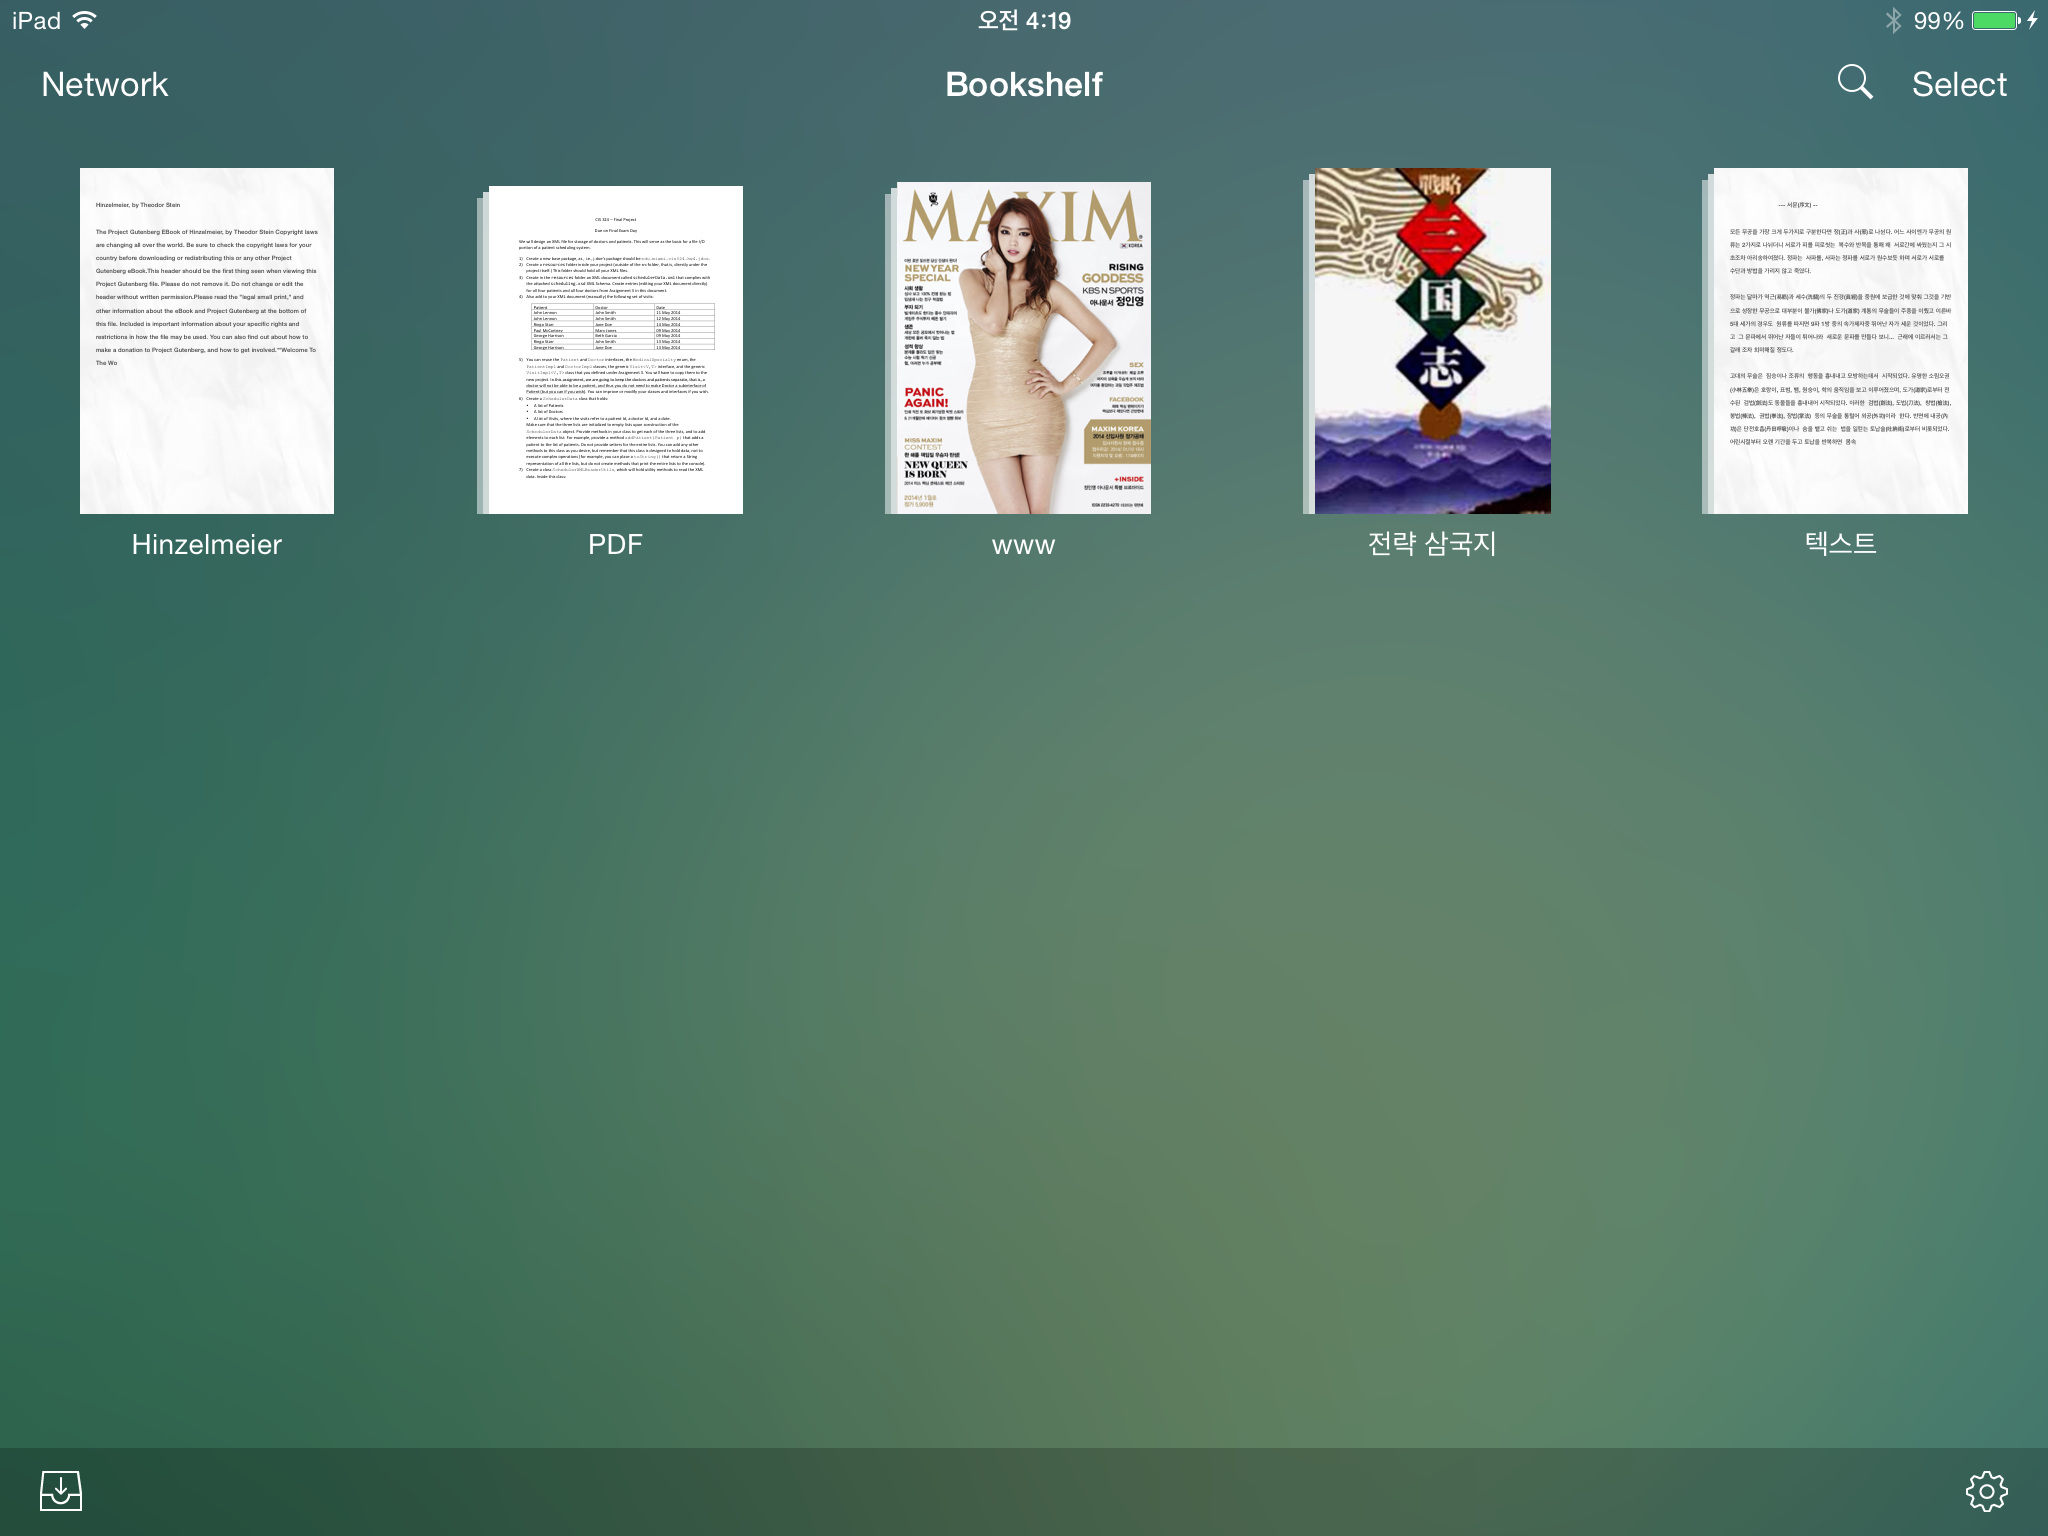This screenshot has width=2048, height=1536.
Task: Tap the 텍스트 title label
Action: pyautogui.click(x=1839, y=543)
